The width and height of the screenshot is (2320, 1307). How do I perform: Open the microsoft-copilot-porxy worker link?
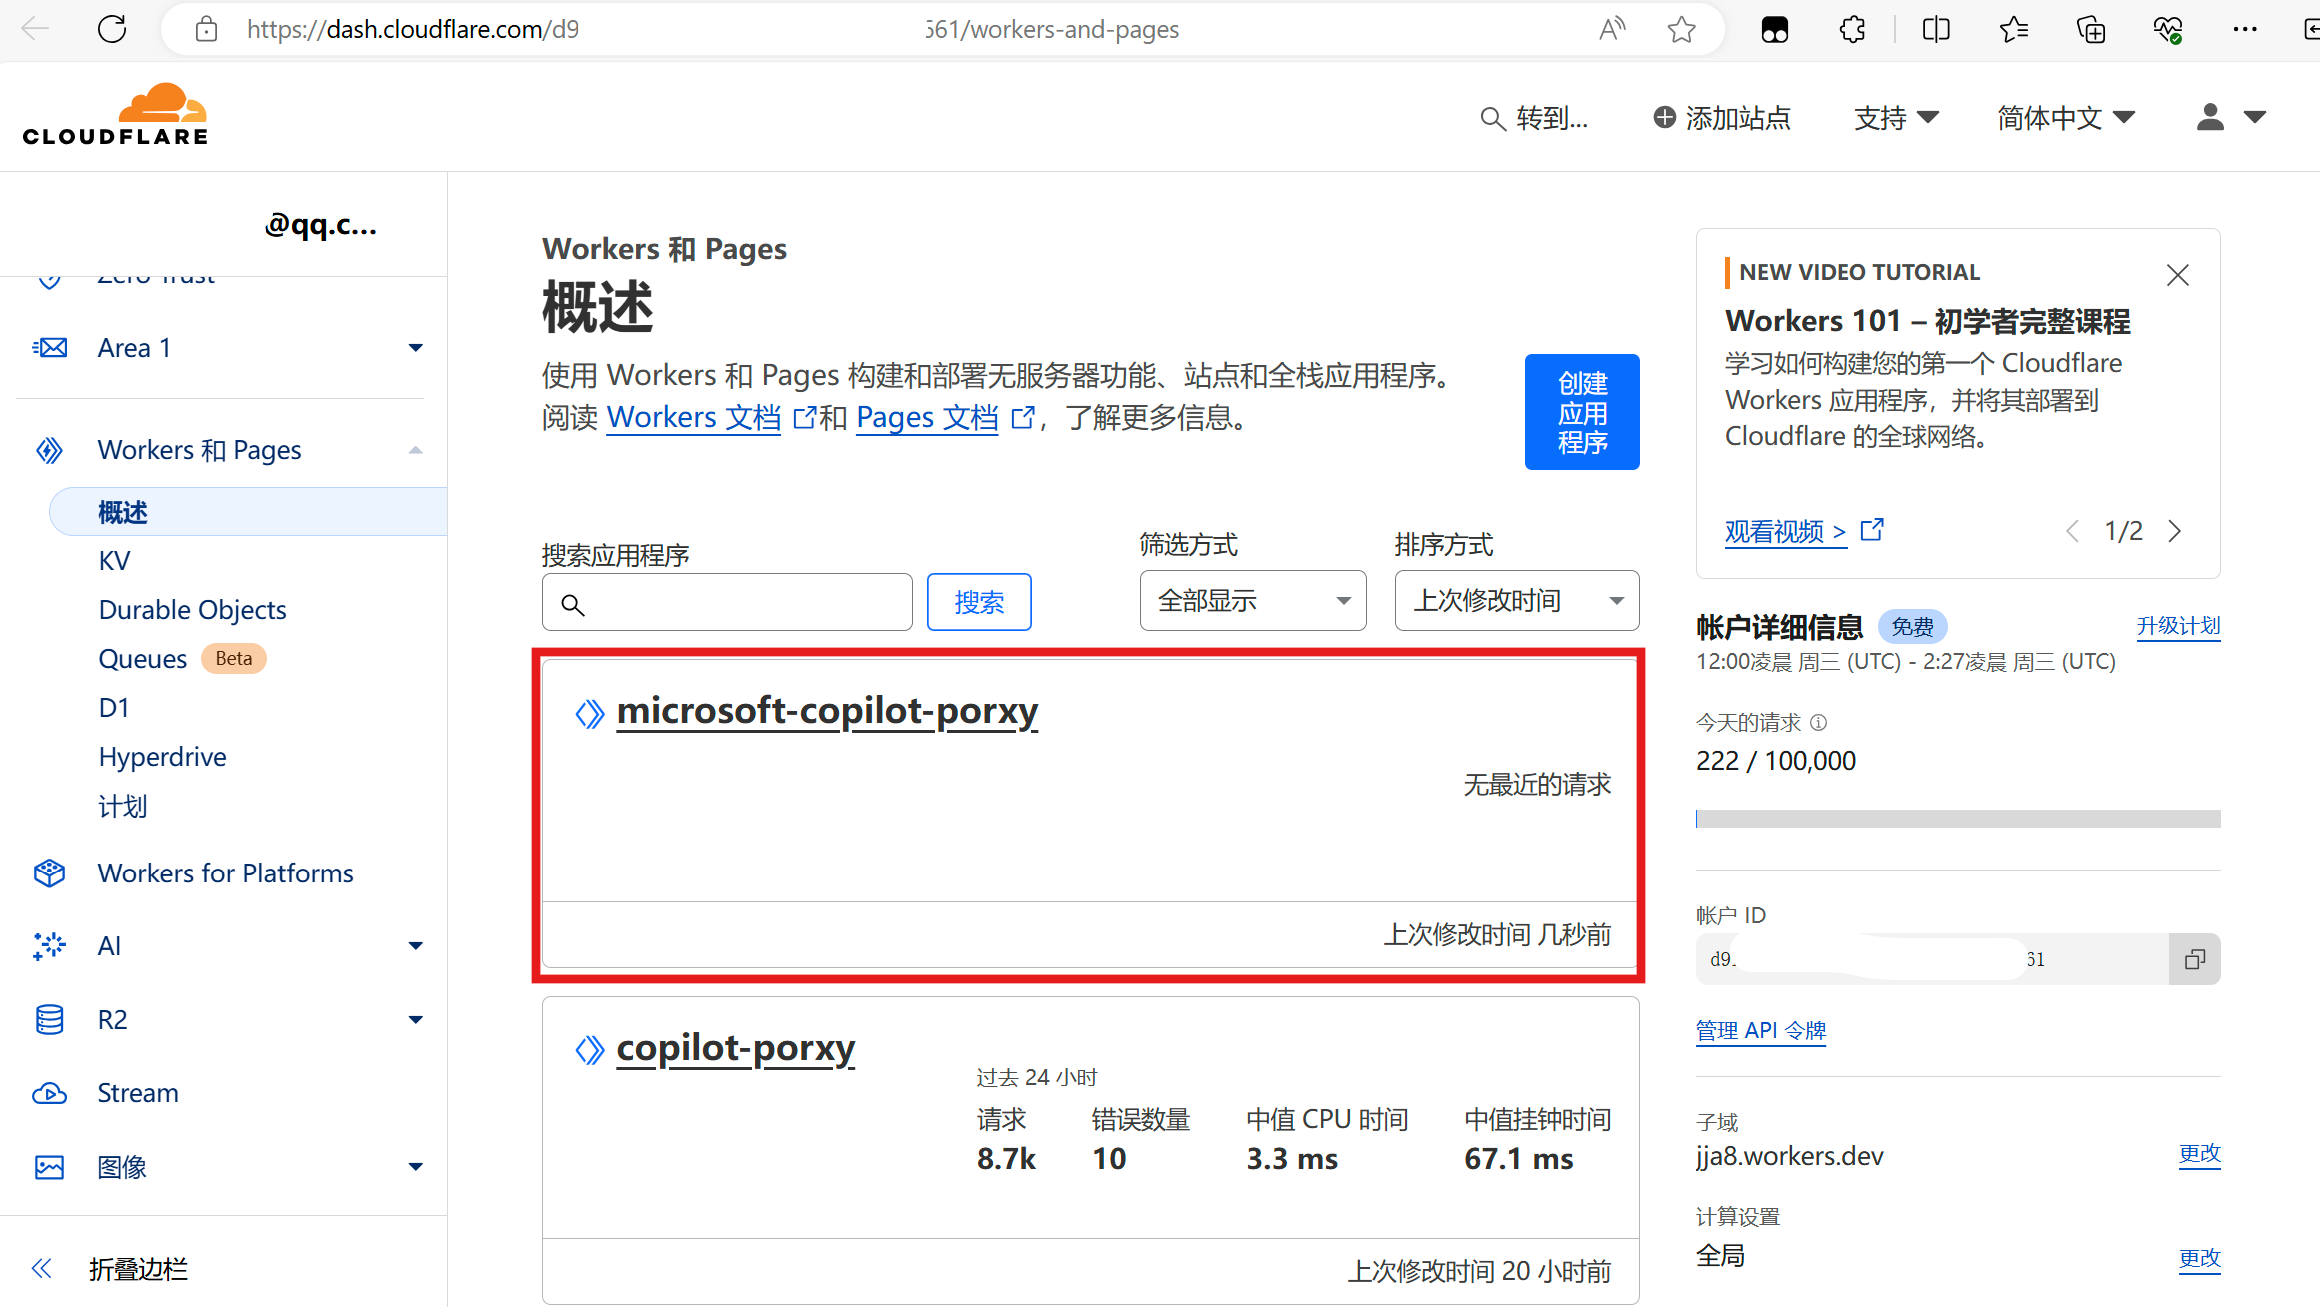click(x=827, y=711)
